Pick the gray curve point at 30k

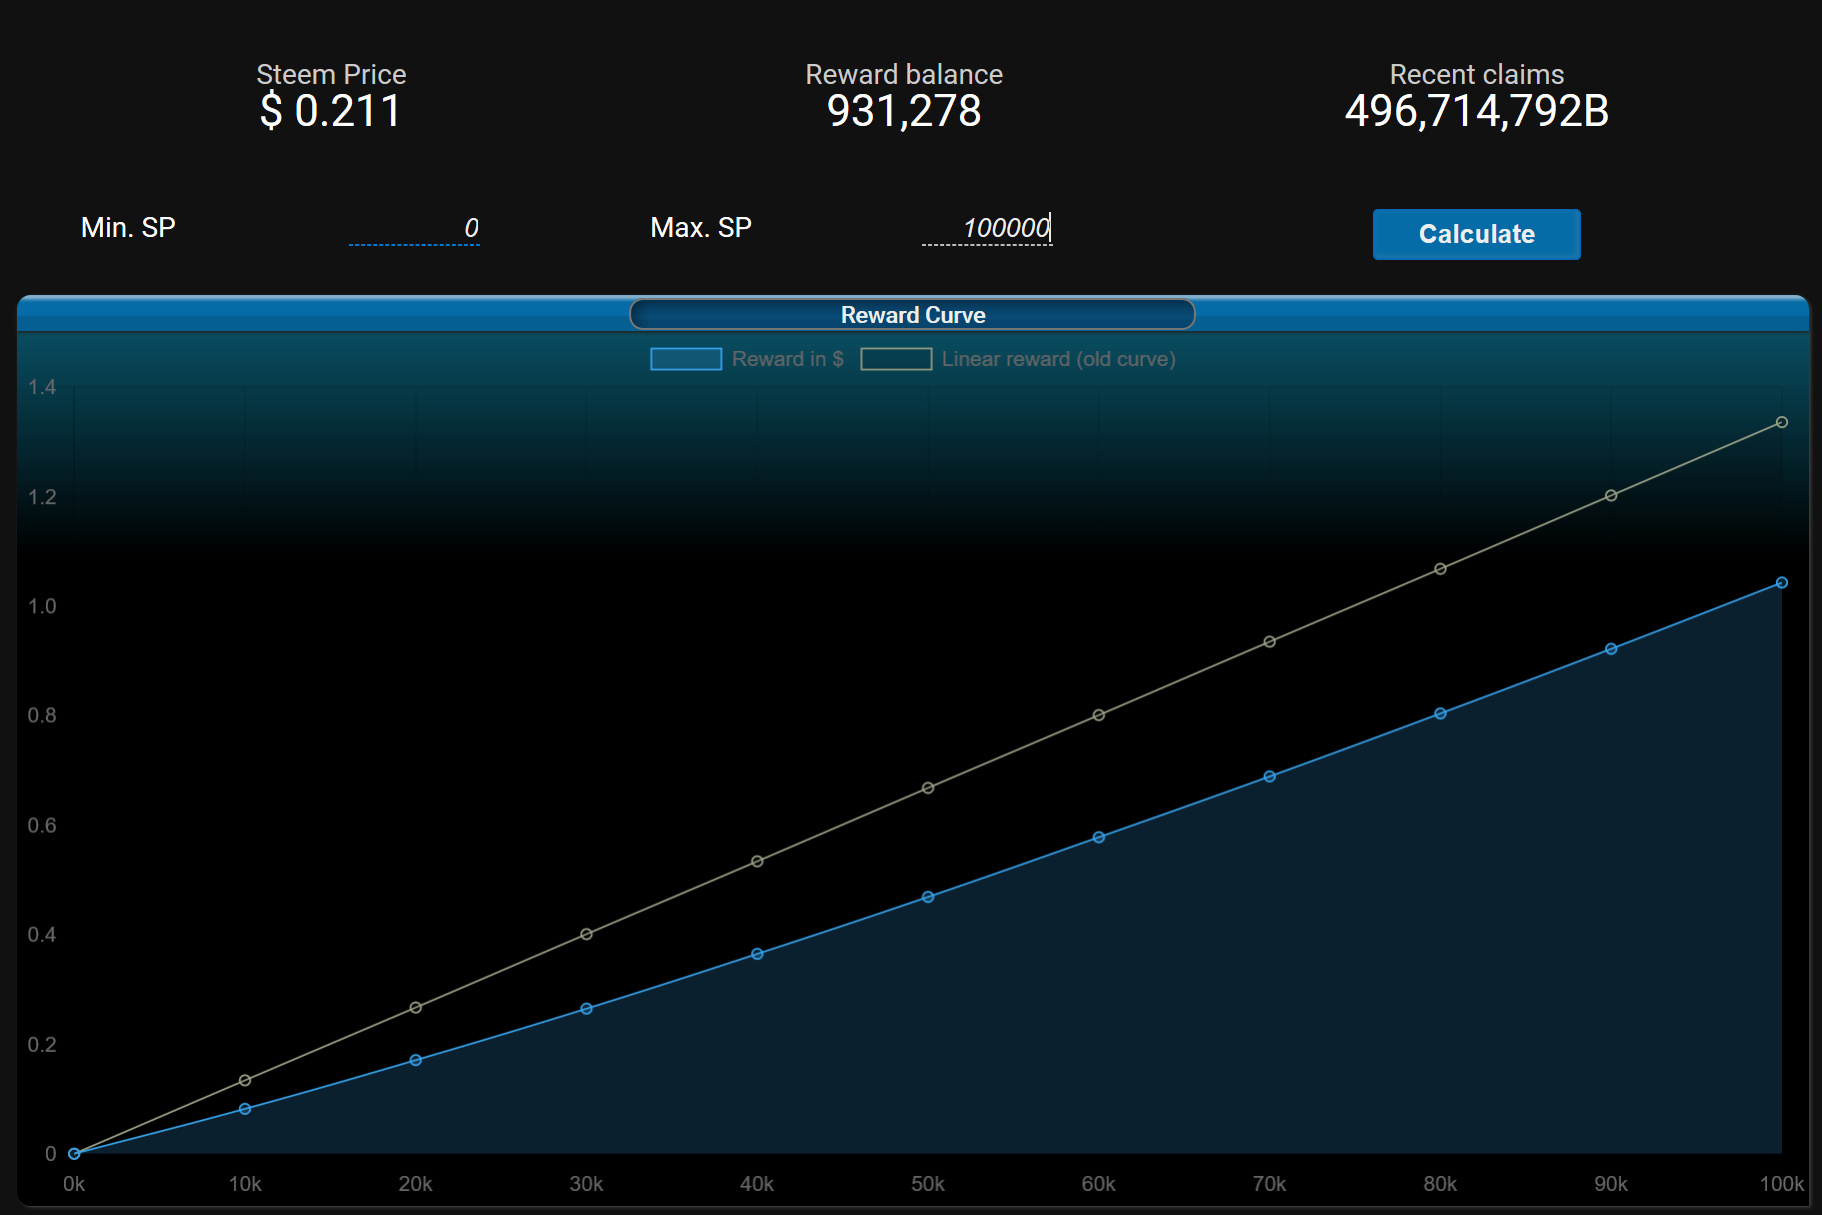[586, 934]
